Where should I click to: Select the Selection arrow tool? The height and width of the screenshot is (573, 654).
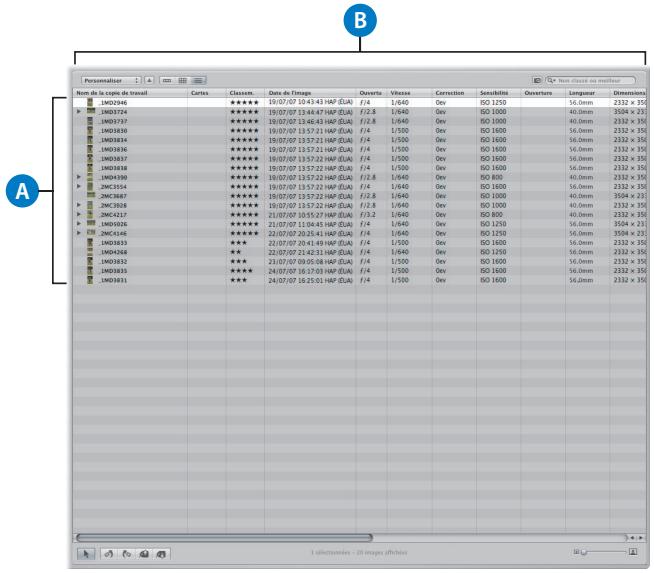pos(86,554)
